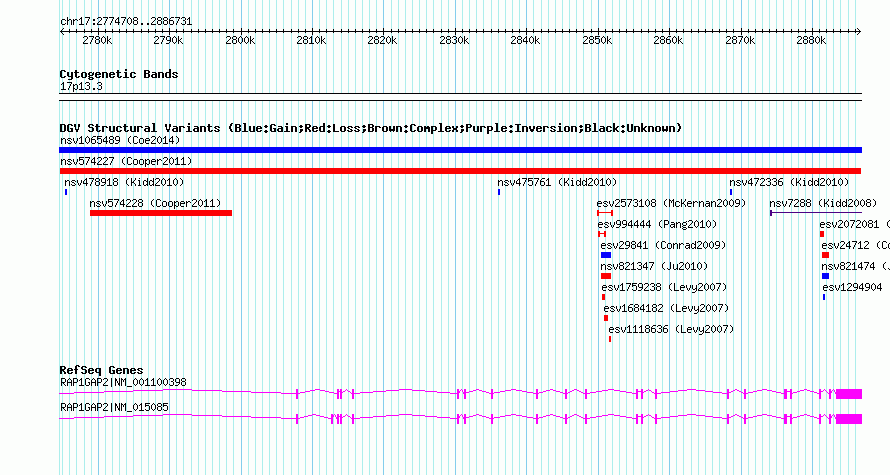Click nsv7288 (Kidd2008) label
The height and width of the screenshot is (475, 890).
823,203
